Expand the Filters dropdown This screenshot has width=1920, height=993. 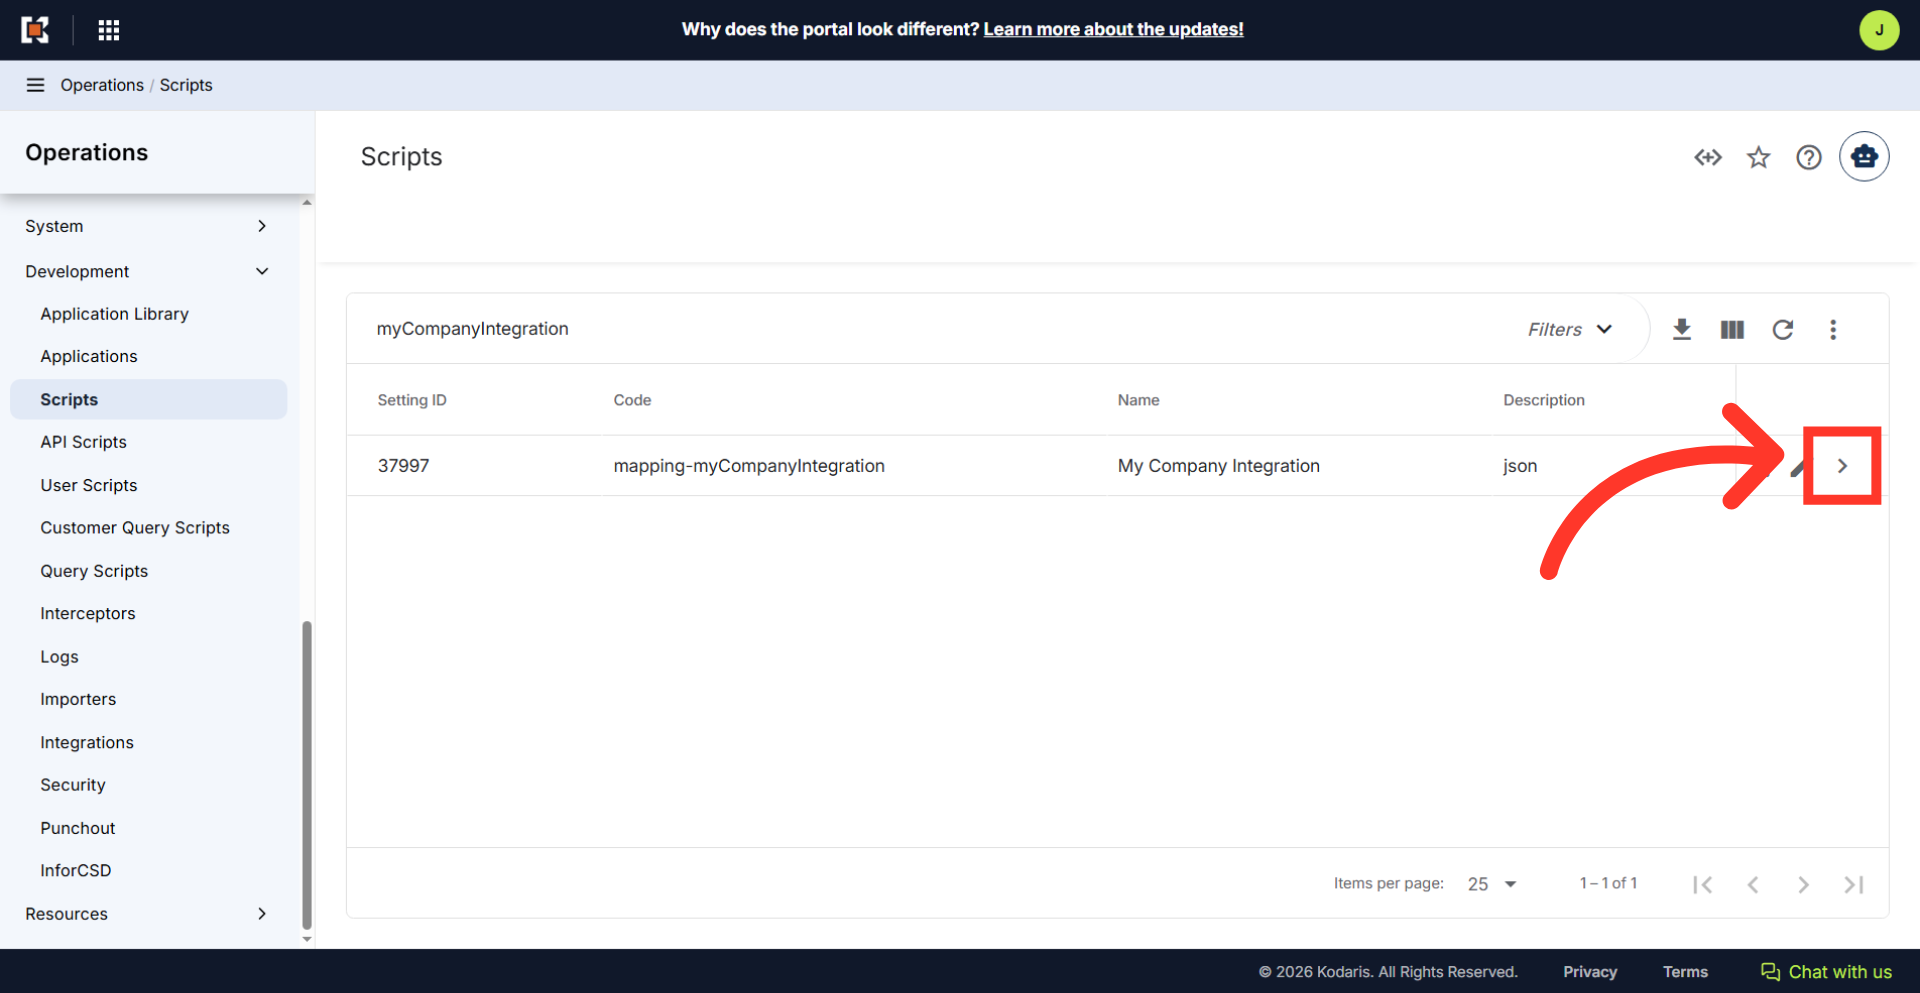coord(1570,329)
